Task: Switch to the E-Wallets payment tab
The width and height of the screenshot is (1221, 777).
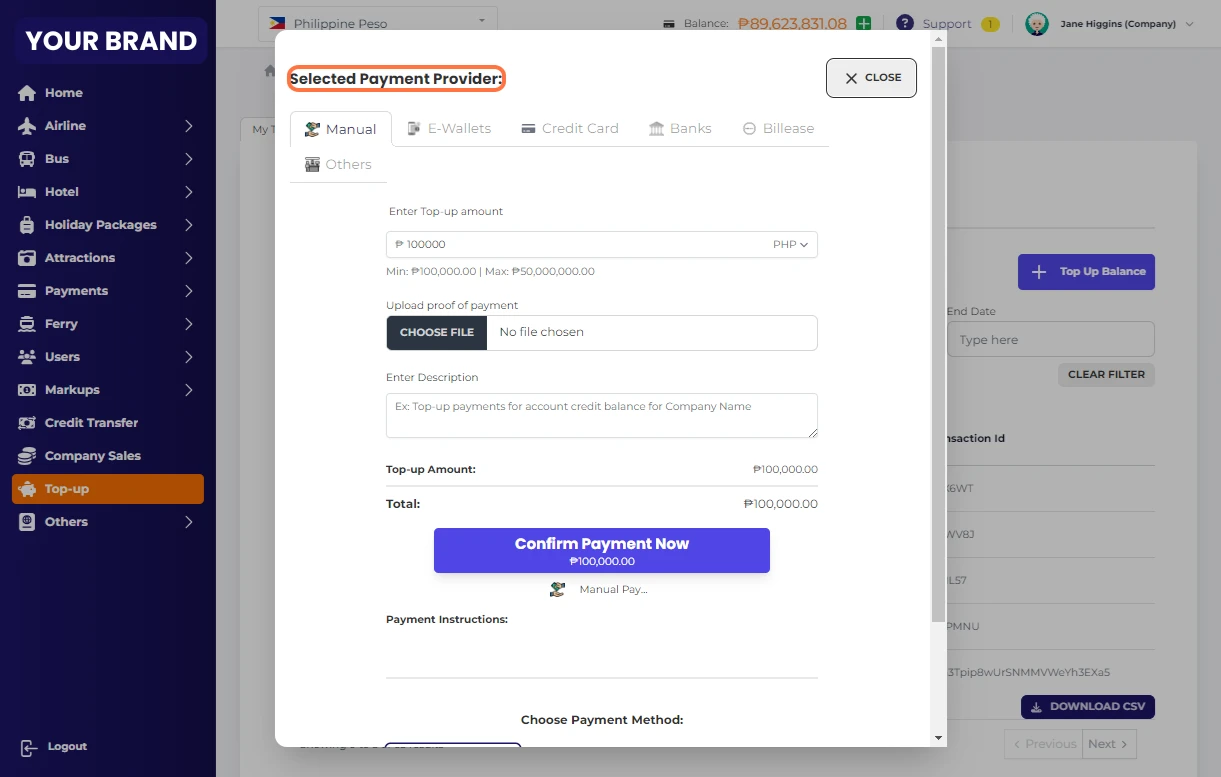Action: pyautogui.click(x=449, y=128)
